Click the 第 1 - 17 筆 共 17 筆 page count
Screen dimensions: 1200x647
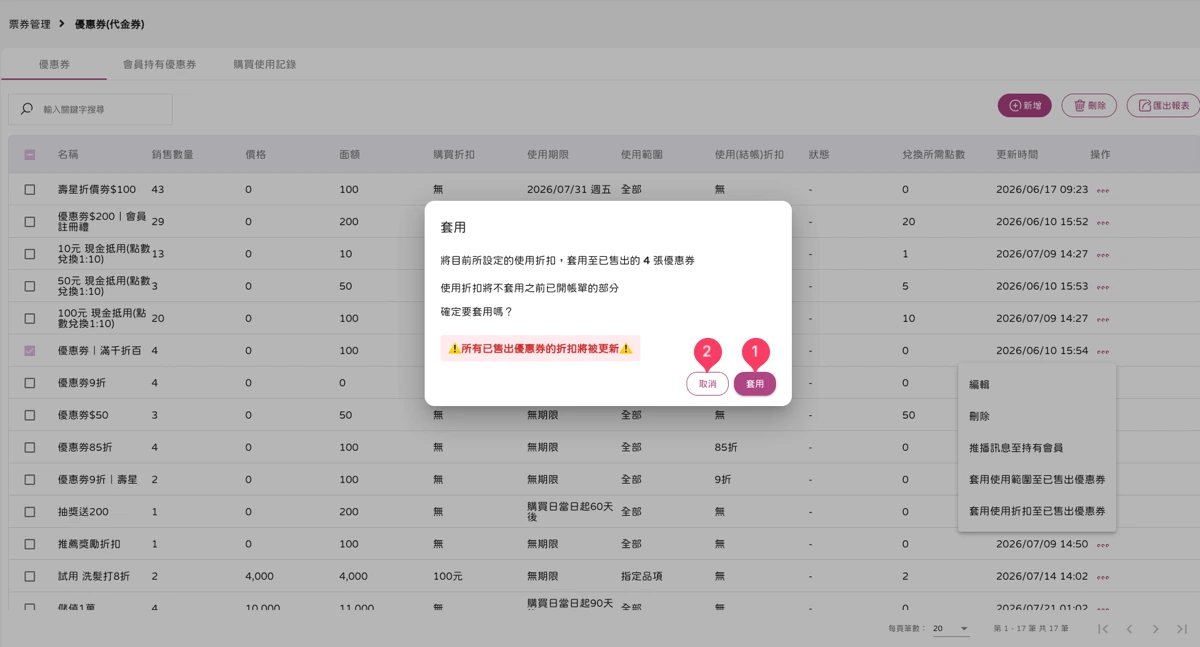(1030, 629)
